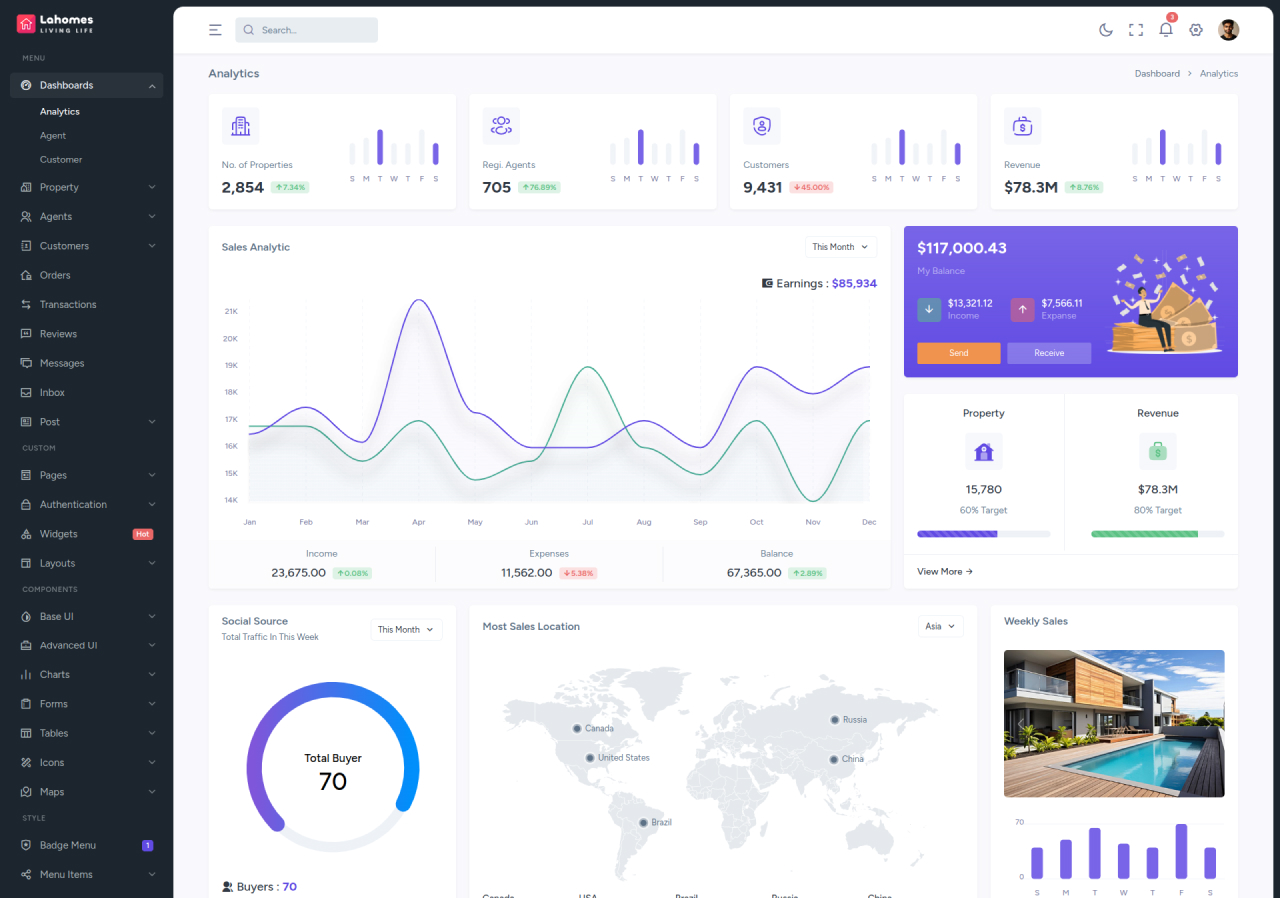Image resolution: width=1280 pixels, height=898 pixels.
Task: Click the No. of Properties building icon
Action: coord(240,126)
